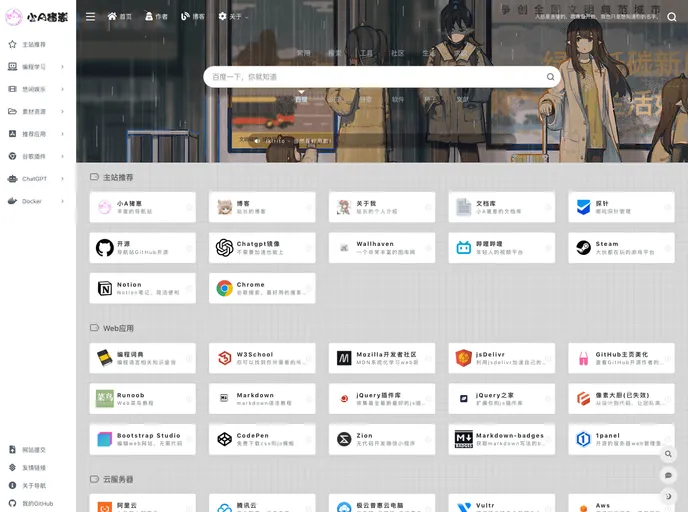Screen dimensions: 688x512
Task: Open the jQuery之家 card
Action: [502, 398]
